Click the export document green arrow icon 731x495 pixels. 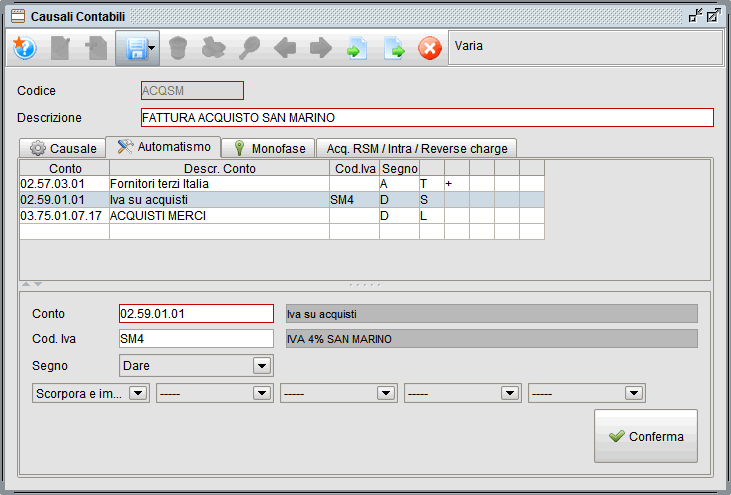coord(394,48)
